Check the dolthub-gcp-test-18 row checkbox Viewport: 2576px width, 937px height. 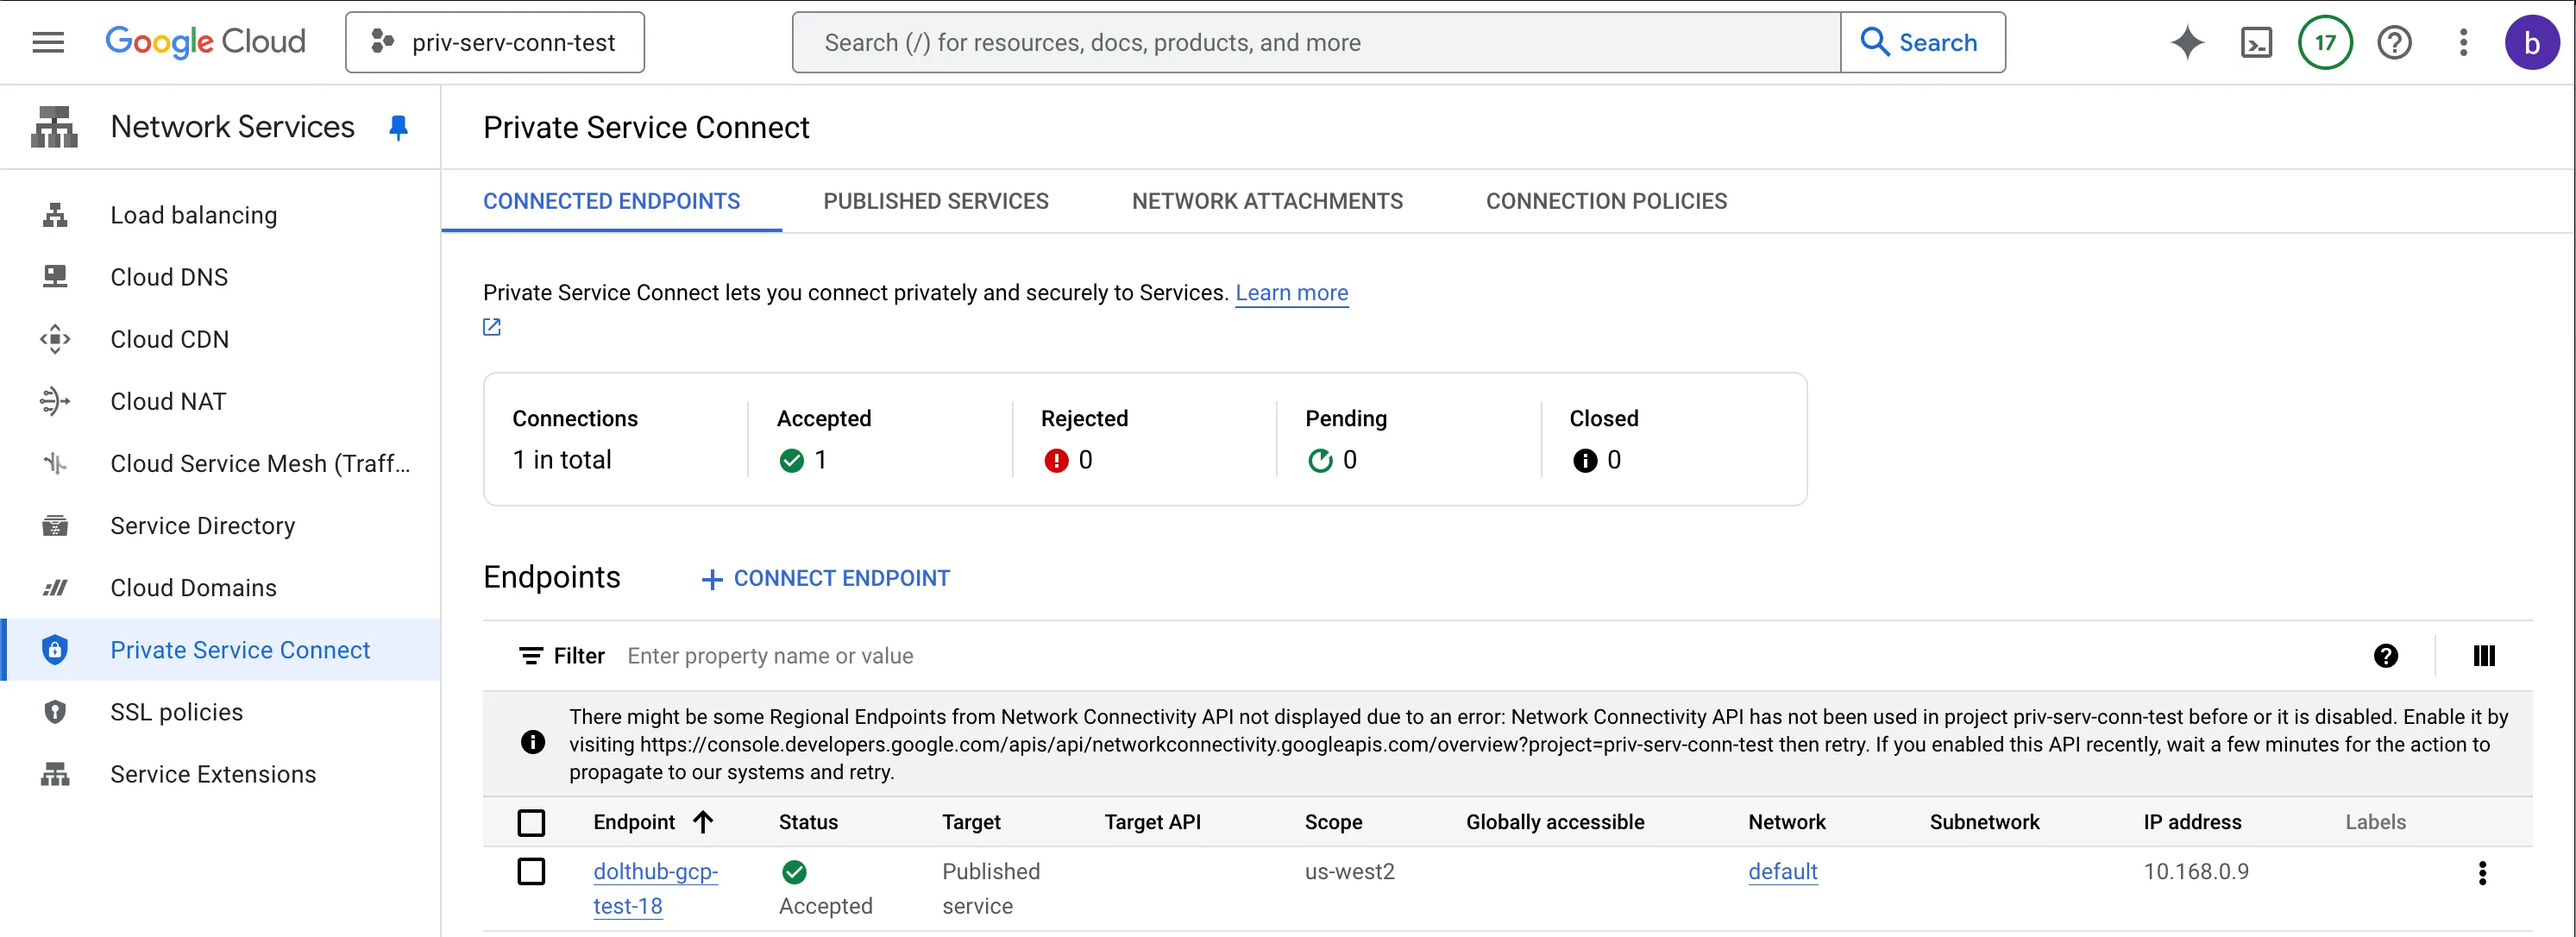531,871
